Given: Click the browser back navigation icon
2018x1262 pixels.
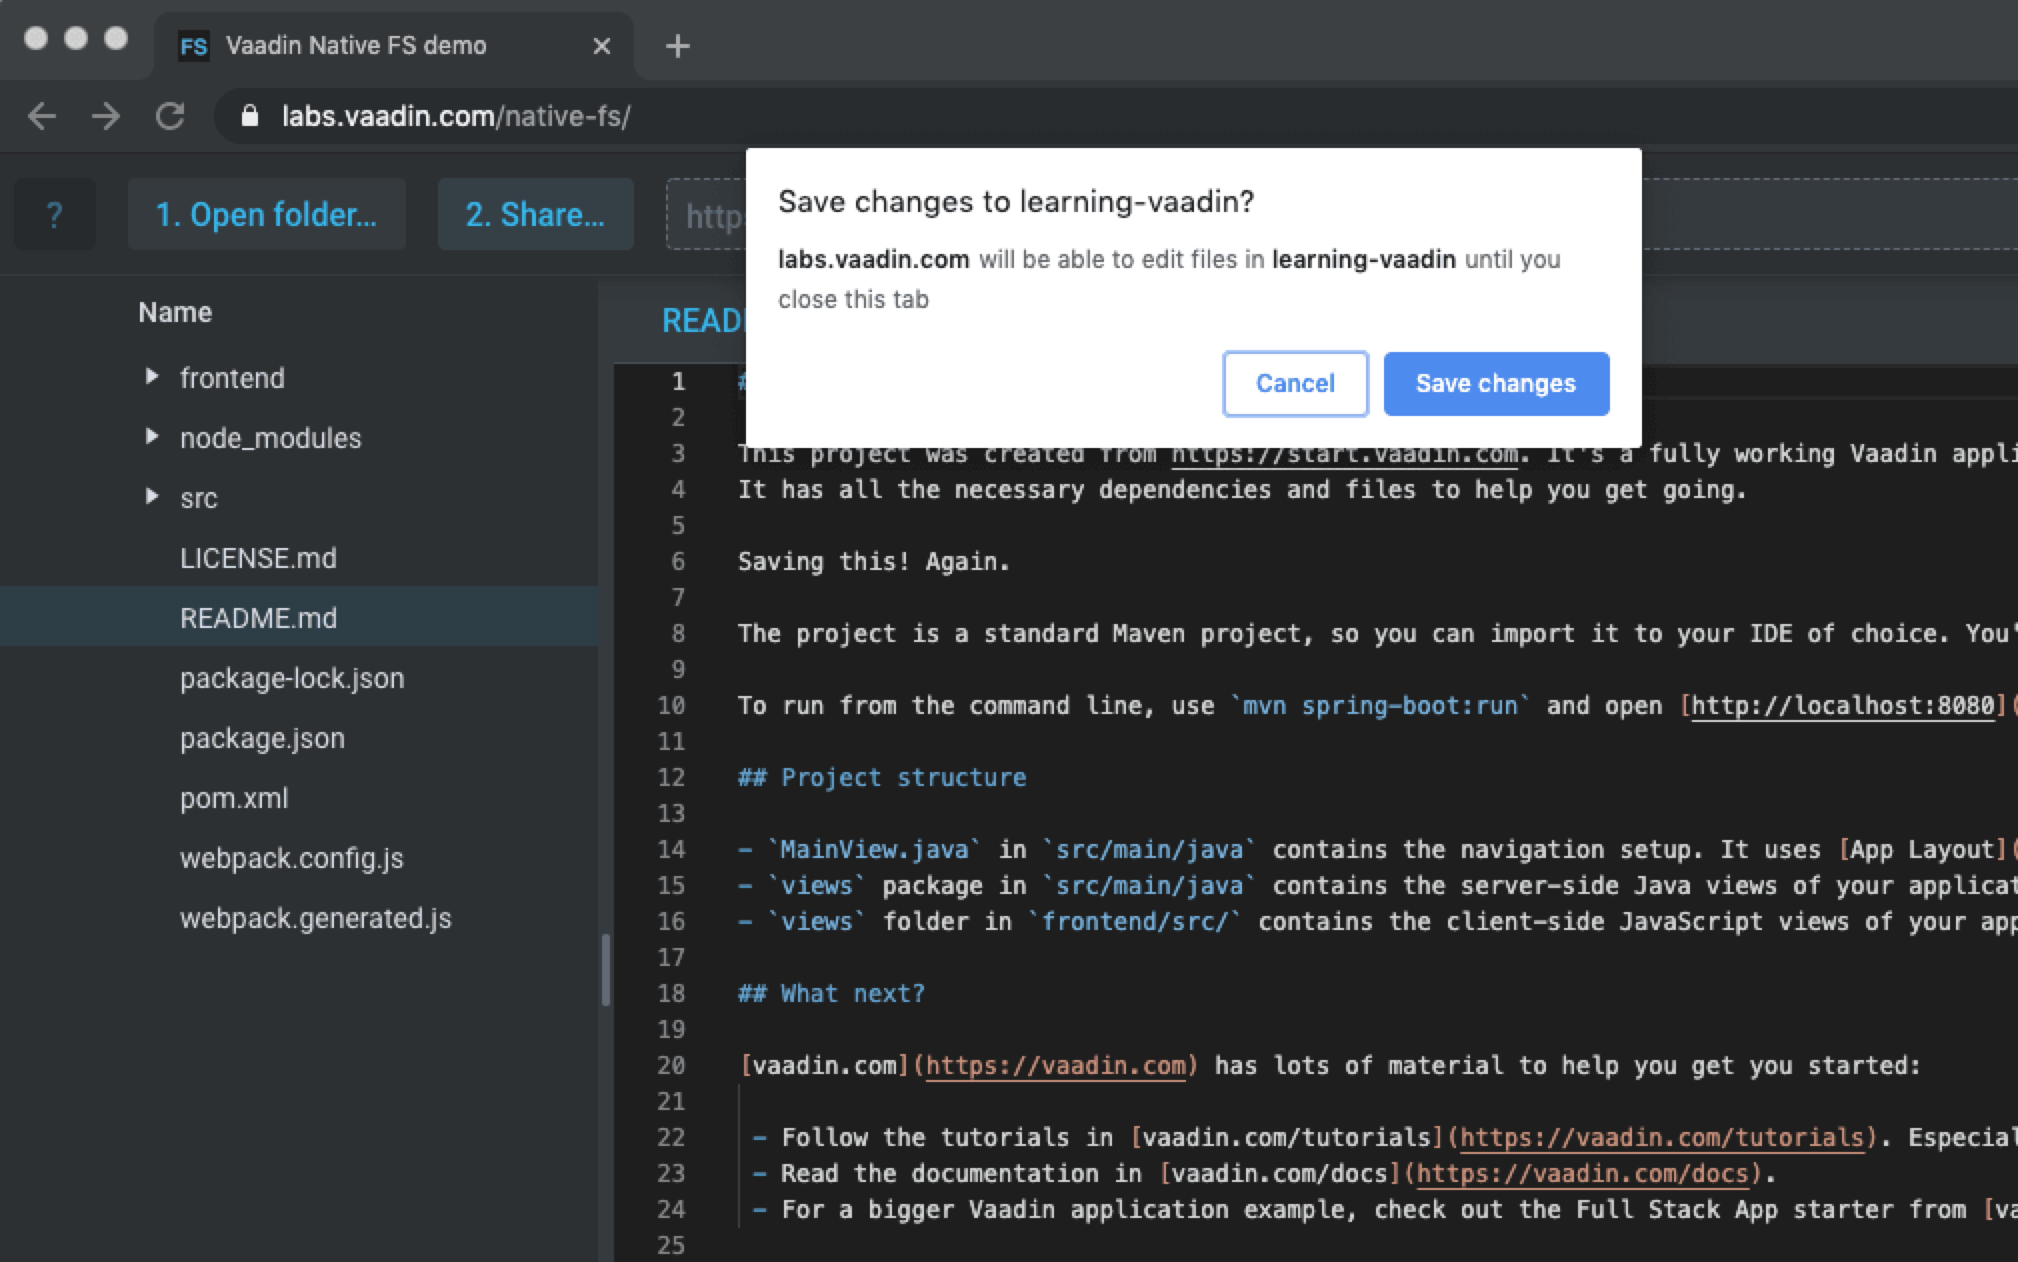Looking at the screenshot, I should click(x=41, y=116).
